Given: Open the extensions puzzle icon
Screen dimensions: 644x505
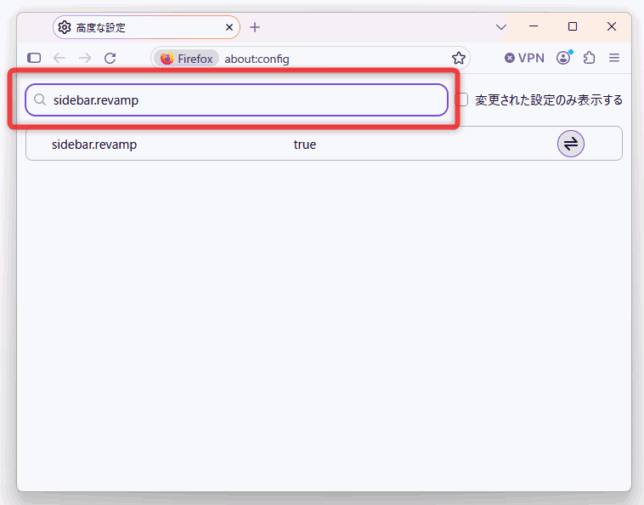Looking at the screenshot, I should click(589, 58).
